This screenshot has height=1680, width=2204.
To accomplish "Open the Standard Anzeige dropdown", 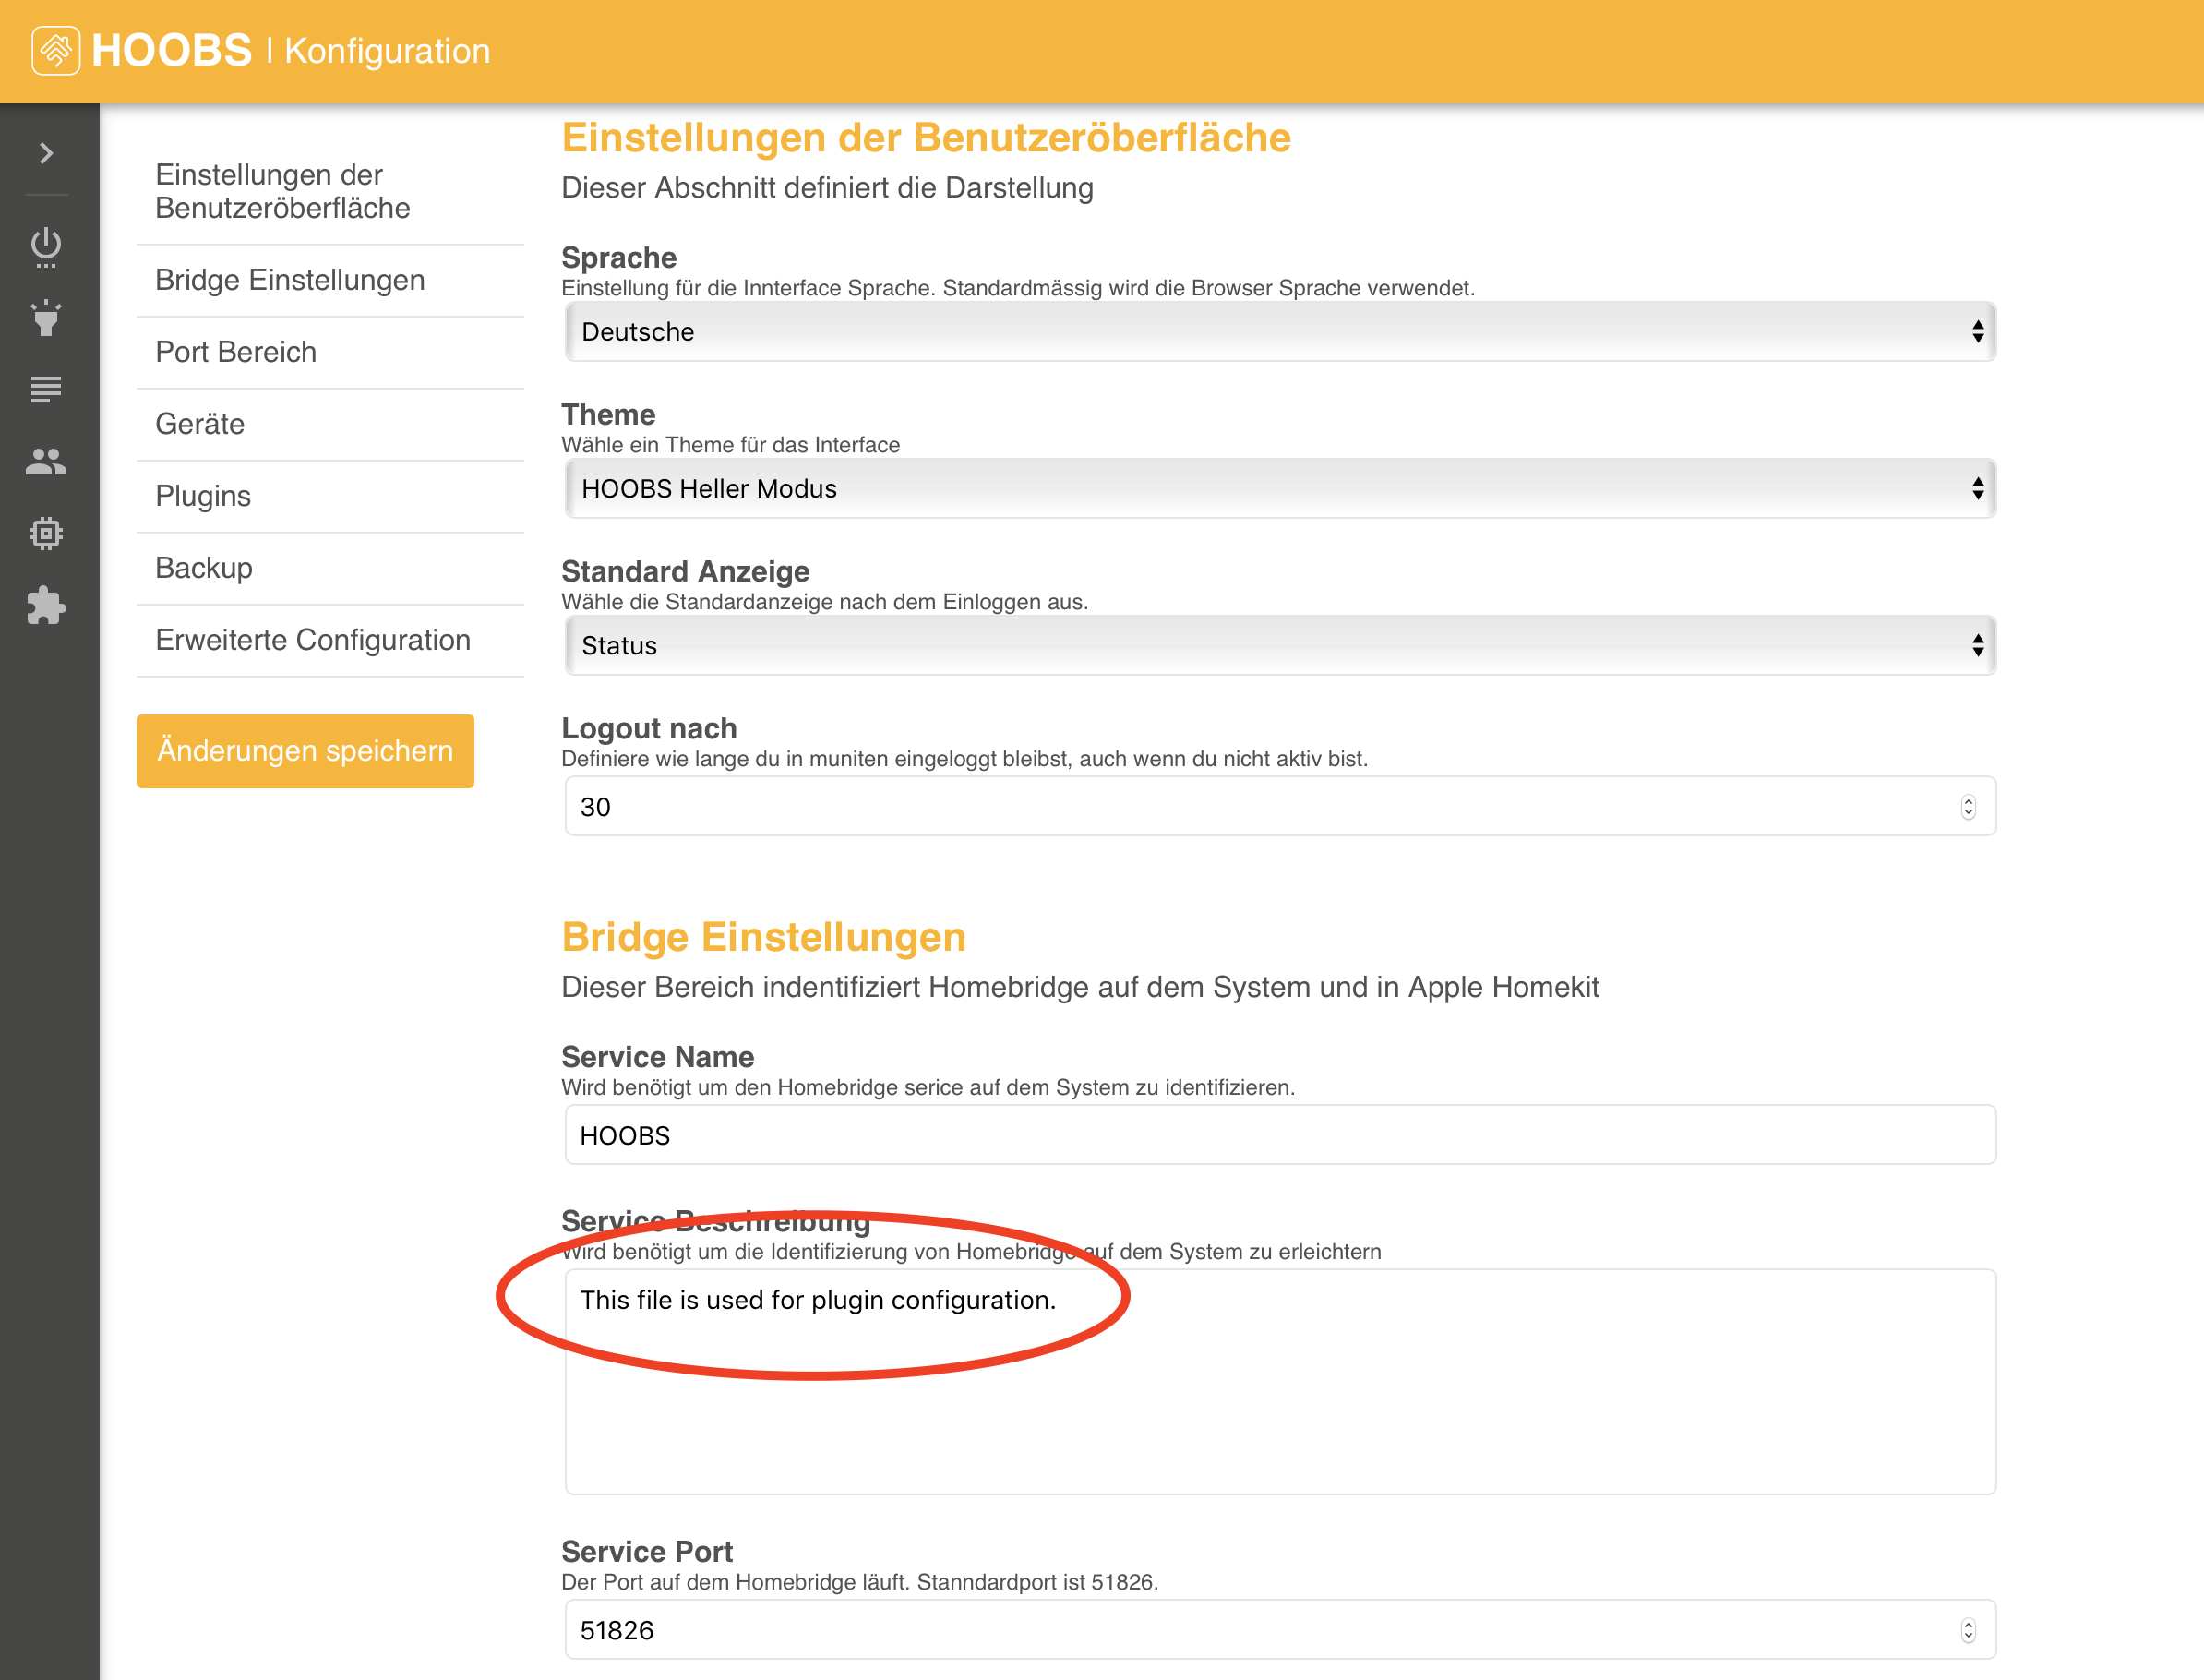I will coord(1278,646).
